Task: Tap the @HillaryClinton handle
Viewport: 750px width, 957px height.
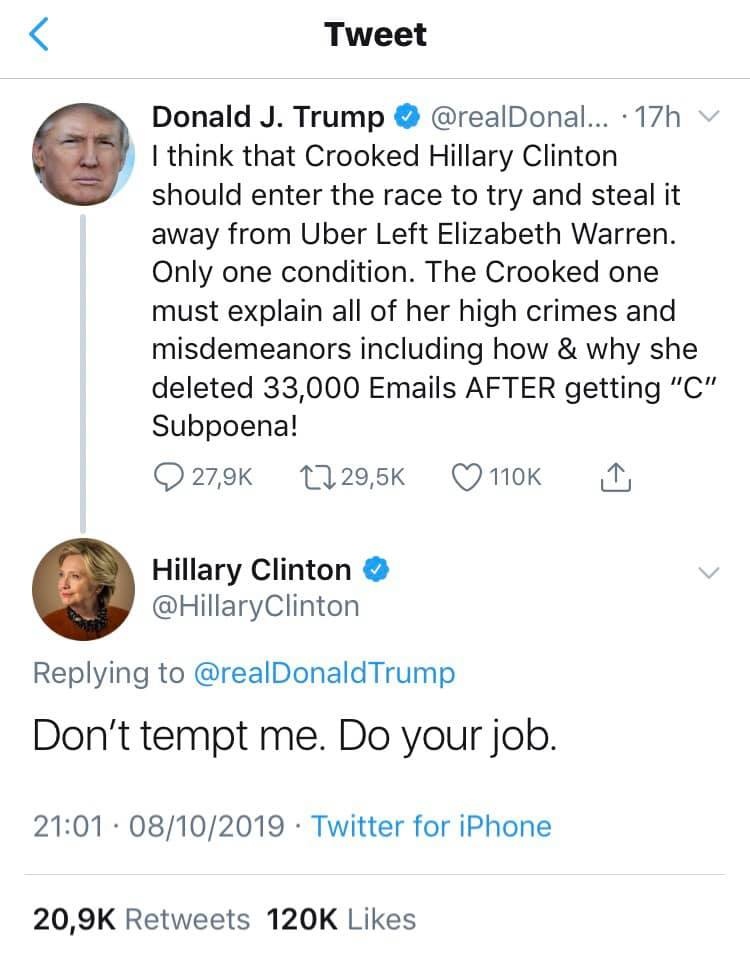Action: click(x=255, y=606)
